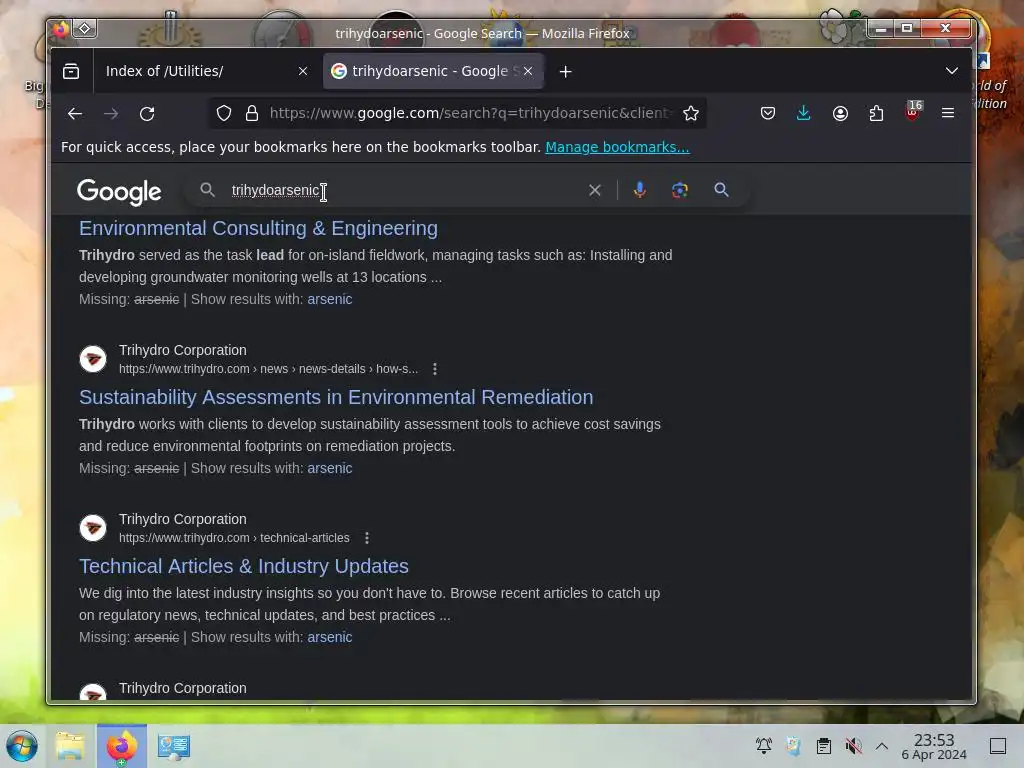The width and height of the screenshot is (1024, 768).
Task: Select the trihydoarsenic Google Search tab
Action: 432,71
